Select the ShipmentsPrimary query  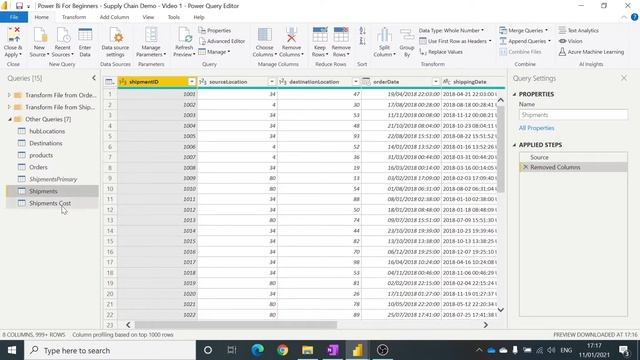pyautogui.click(x=52, y=179)
